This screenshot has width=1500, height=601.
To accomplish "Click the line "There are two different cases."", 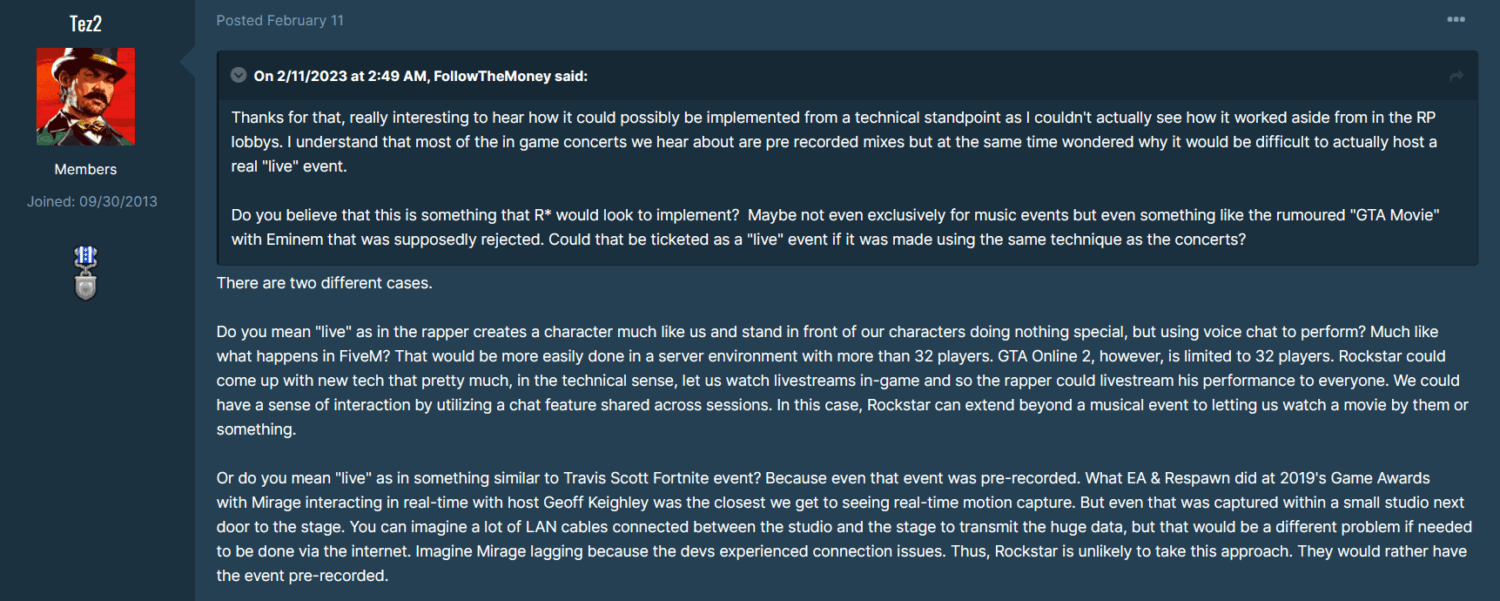I will tap(325, 283).
